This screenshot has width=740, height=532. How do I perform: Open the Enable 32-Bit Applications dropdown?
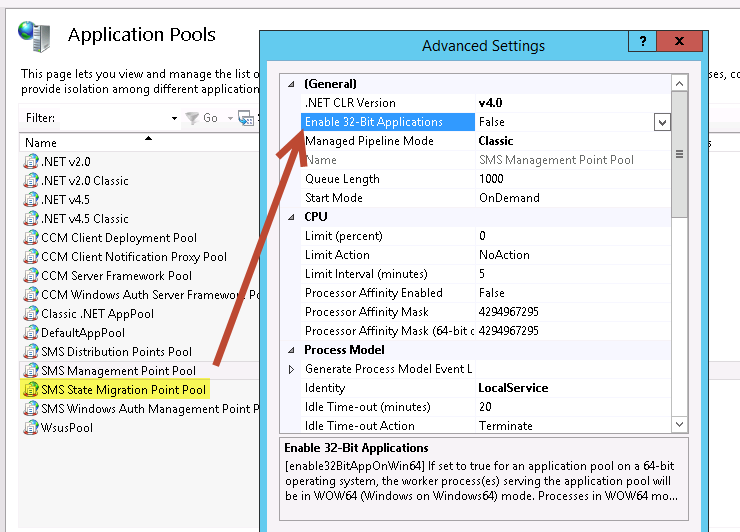(662, 122)
